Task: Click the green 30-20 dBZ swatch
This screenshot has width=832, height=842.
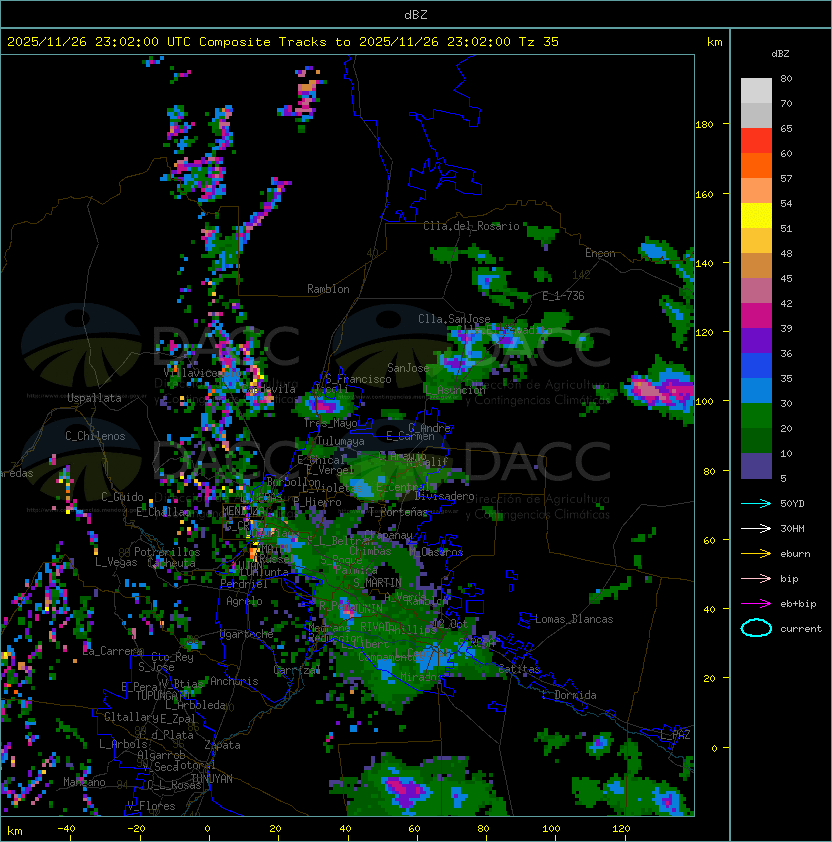Action: pos(756,416)
